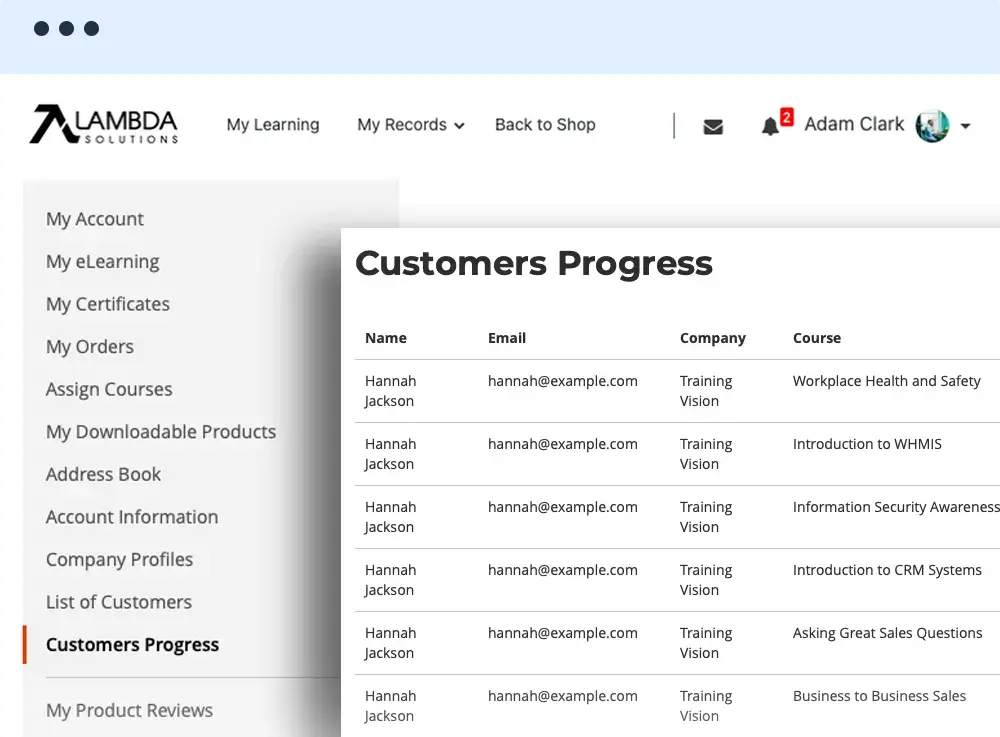Open My Downloadable Products
1000x737 pixels.
(x=161, y=432)
